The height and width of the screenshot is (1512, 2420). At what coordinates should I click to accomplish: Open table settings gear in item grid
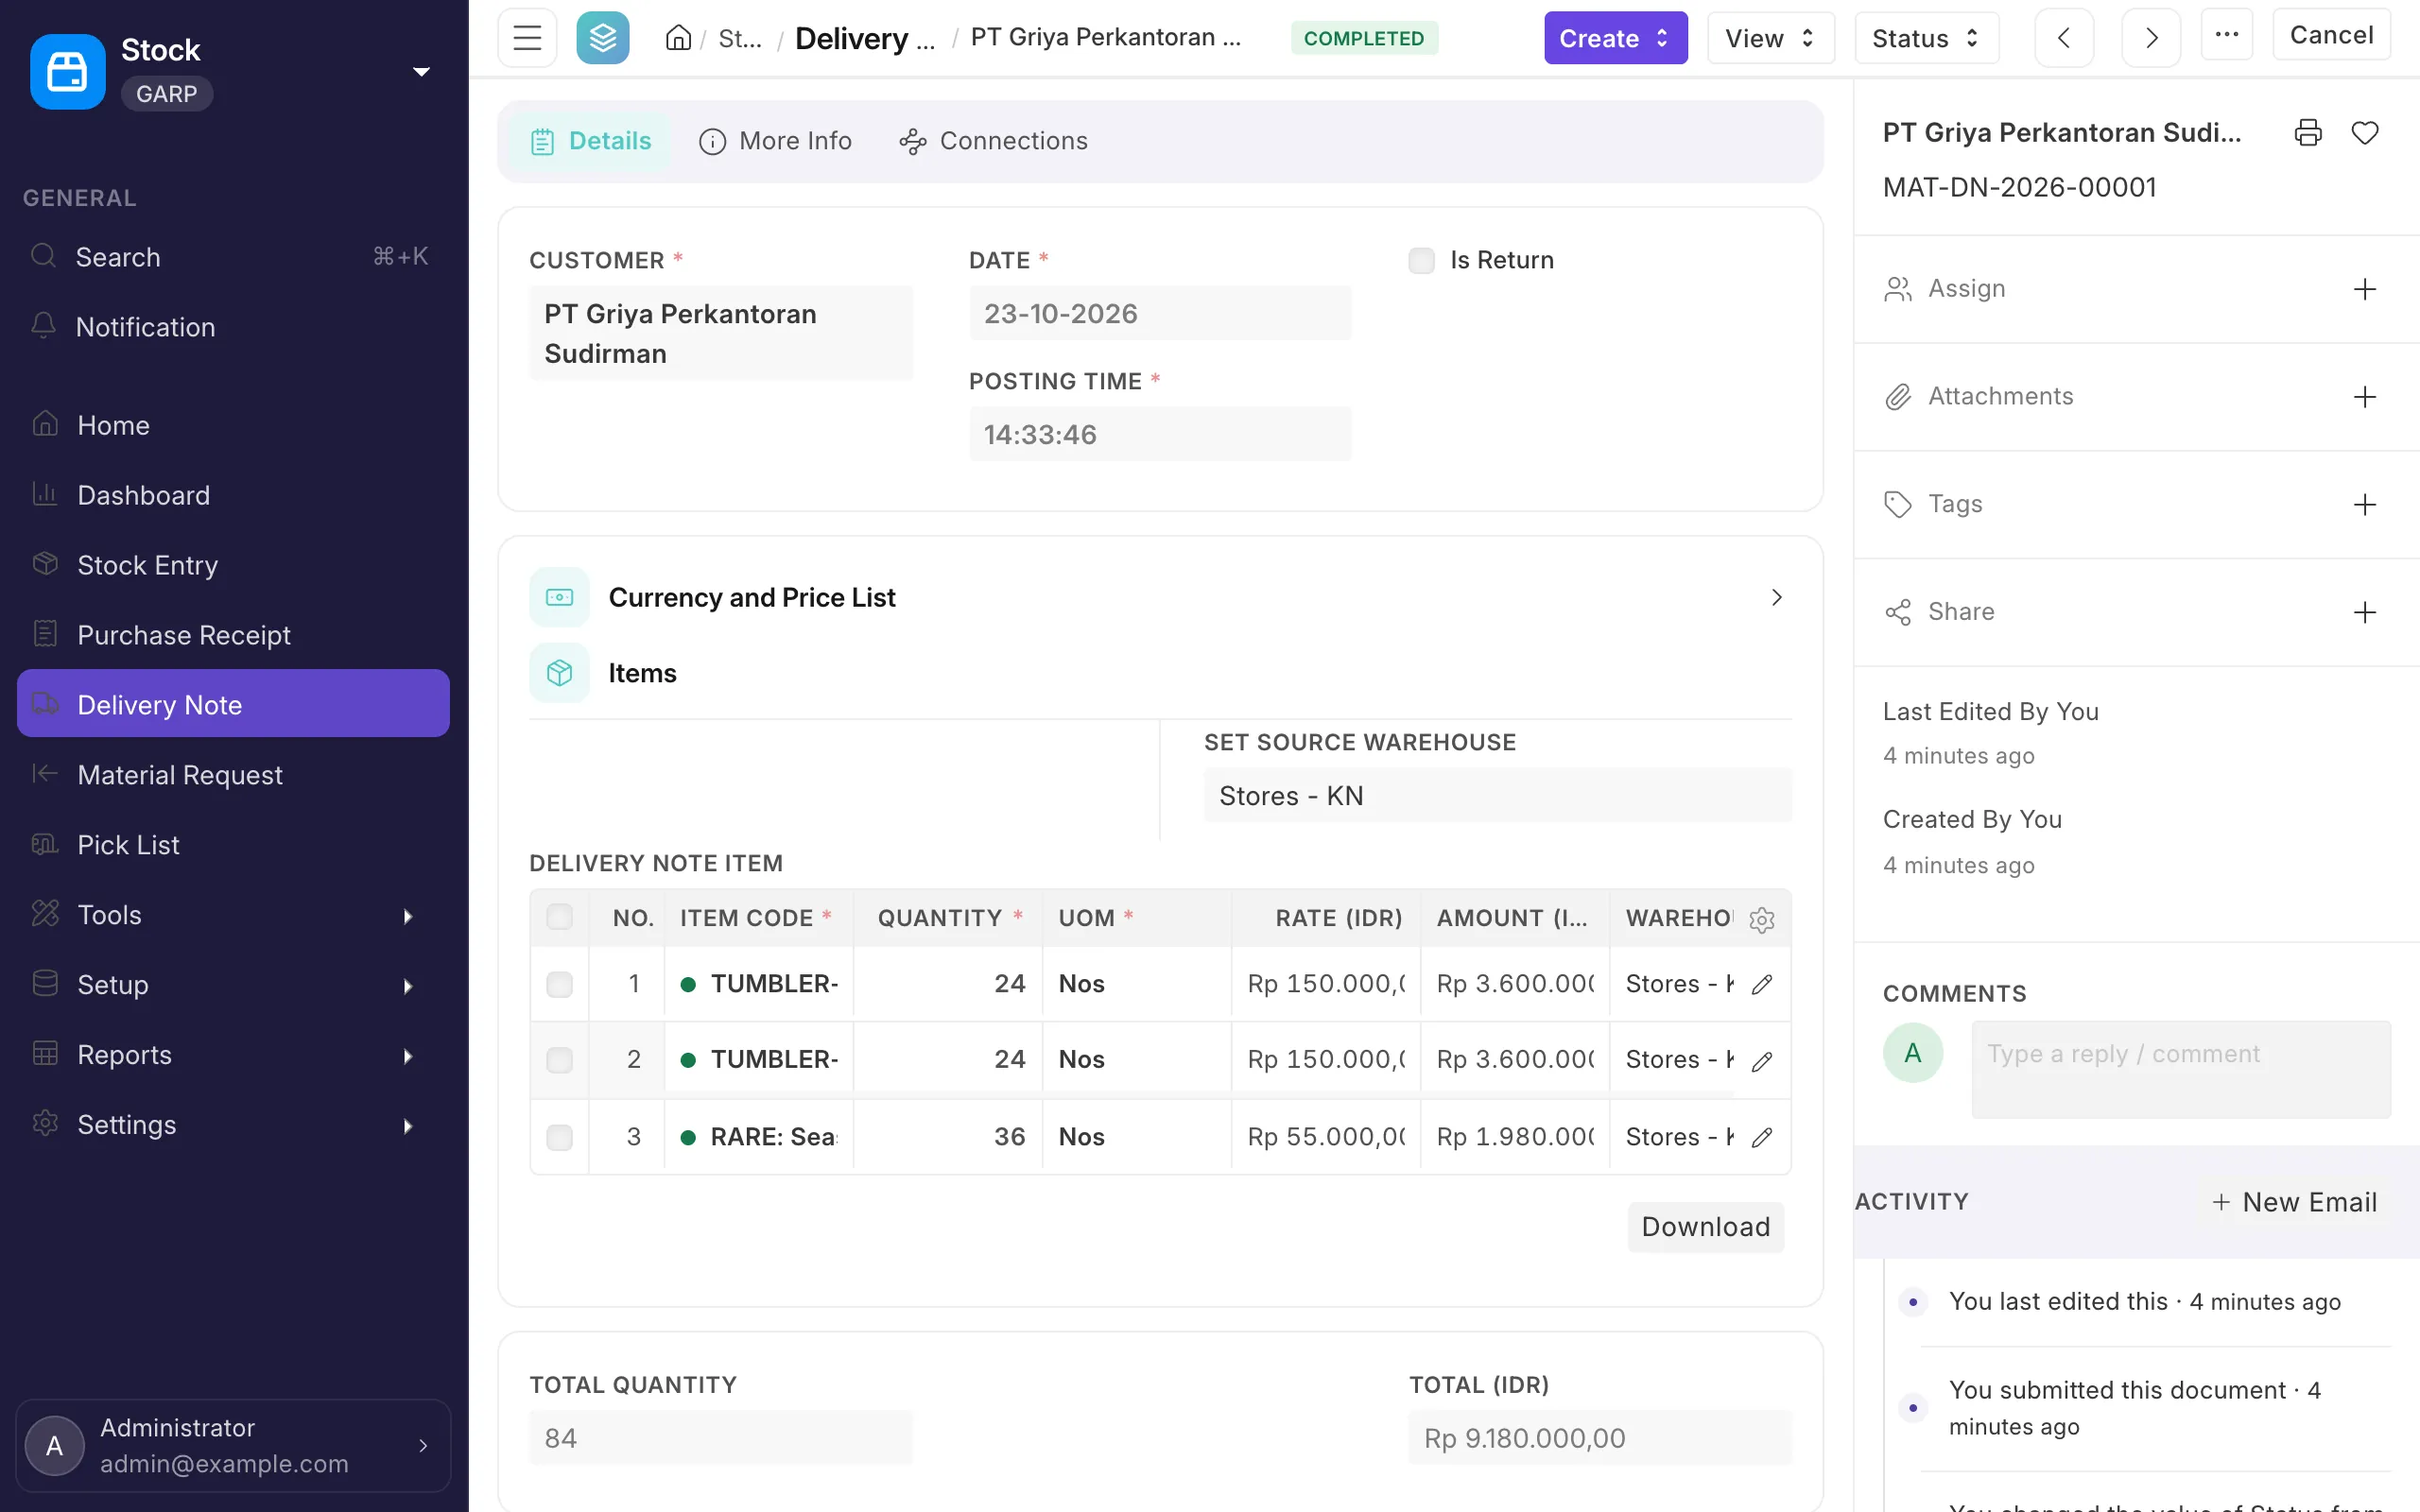click(1762, 919)
